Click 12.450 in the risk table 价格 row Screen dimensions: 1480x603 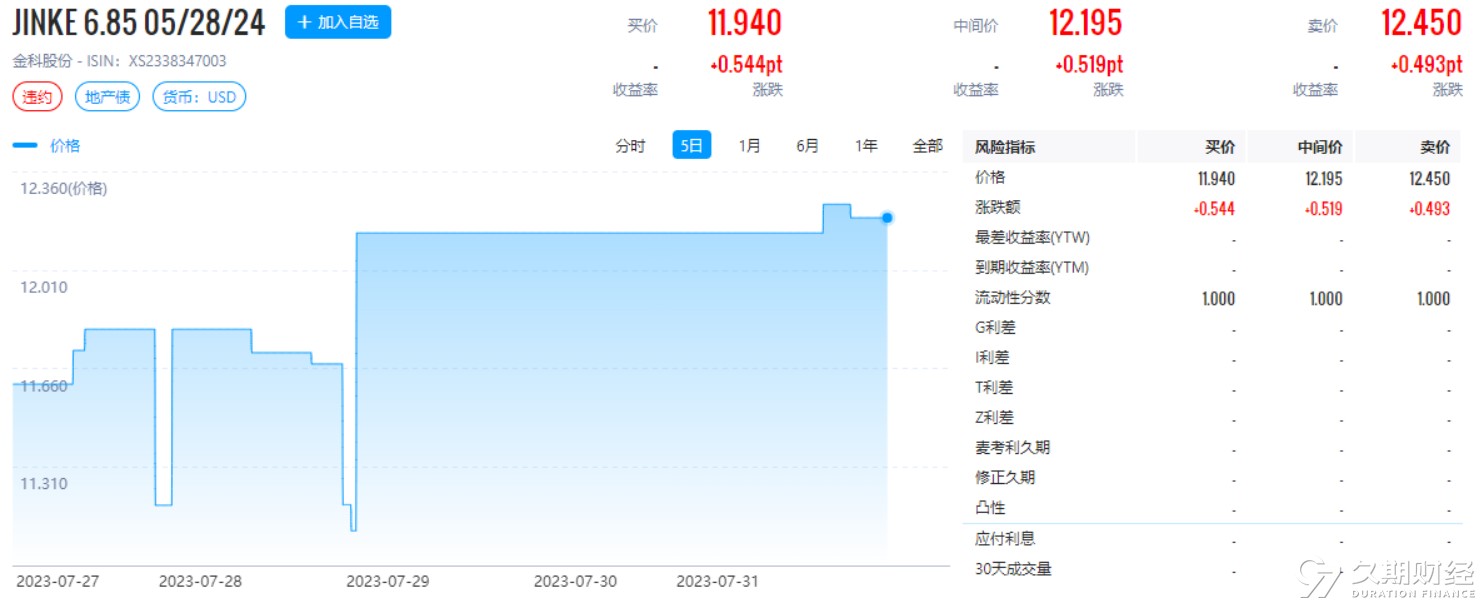pyautogui.click(x=1431, y=179)
